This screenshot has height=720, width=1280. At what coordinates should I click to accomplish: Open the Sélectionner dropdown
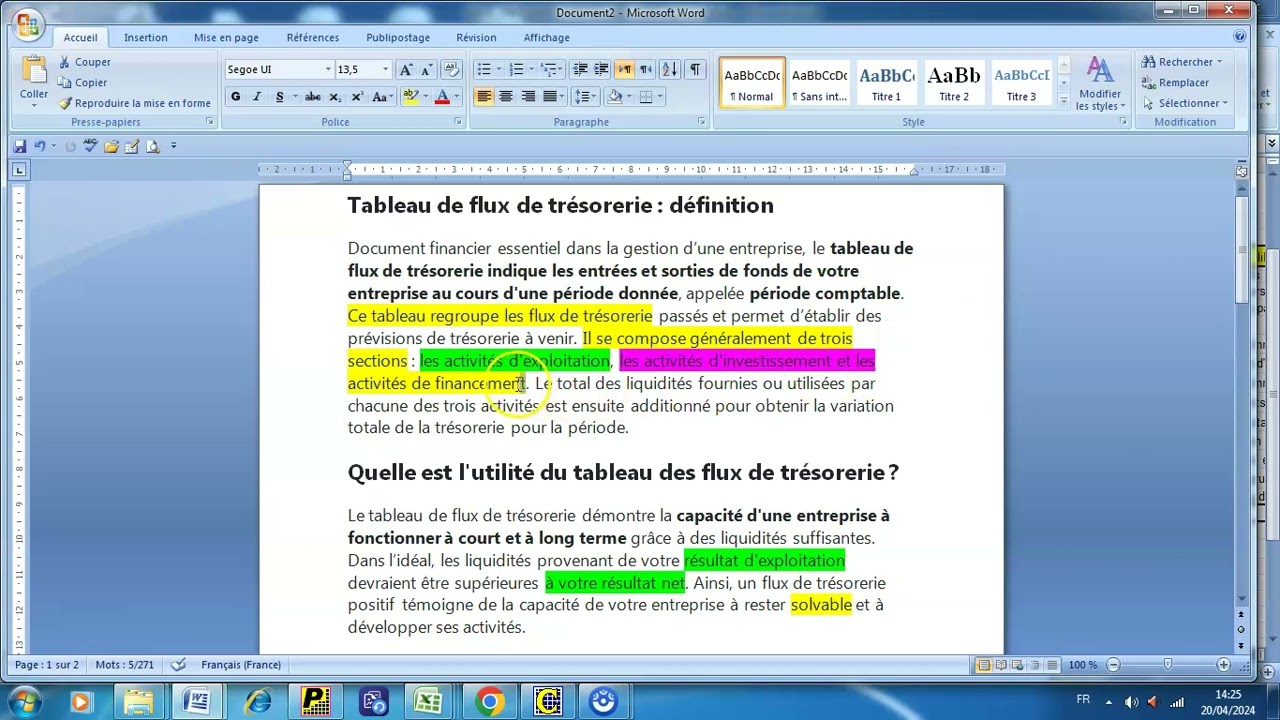point(1186,103)
